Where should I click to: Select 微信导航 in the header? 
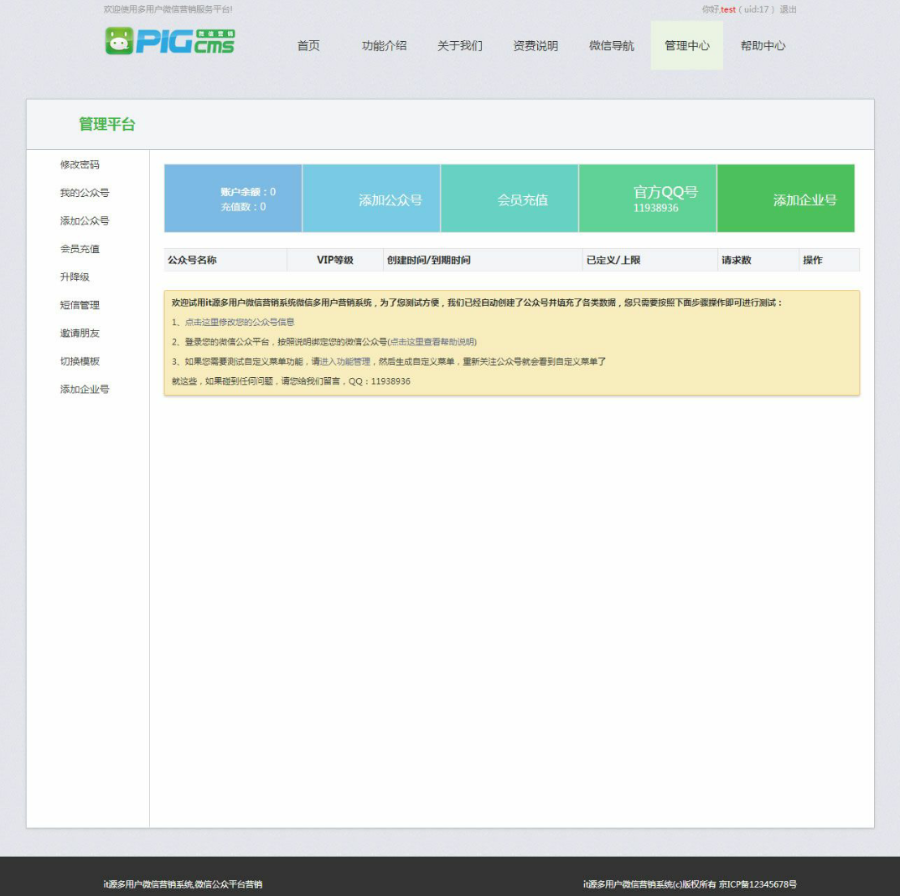click(x=611, y=45)
